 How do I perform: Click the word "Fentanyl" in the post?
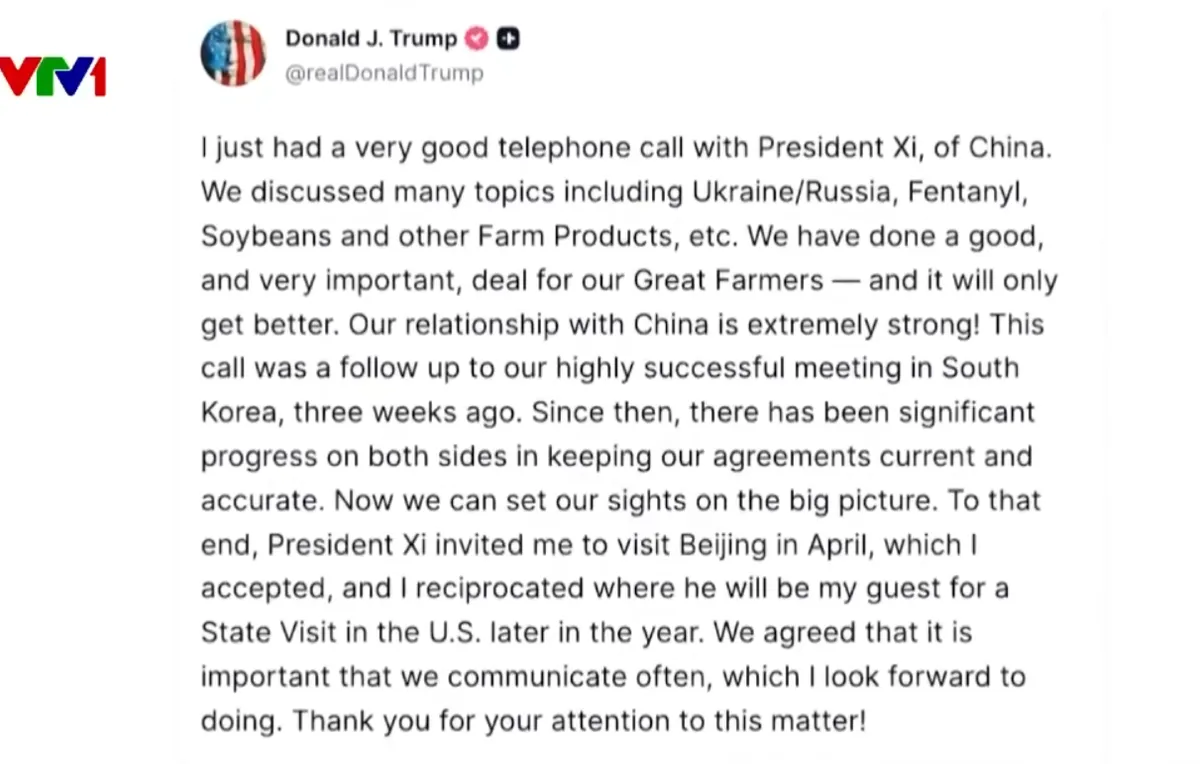point(969,192)
